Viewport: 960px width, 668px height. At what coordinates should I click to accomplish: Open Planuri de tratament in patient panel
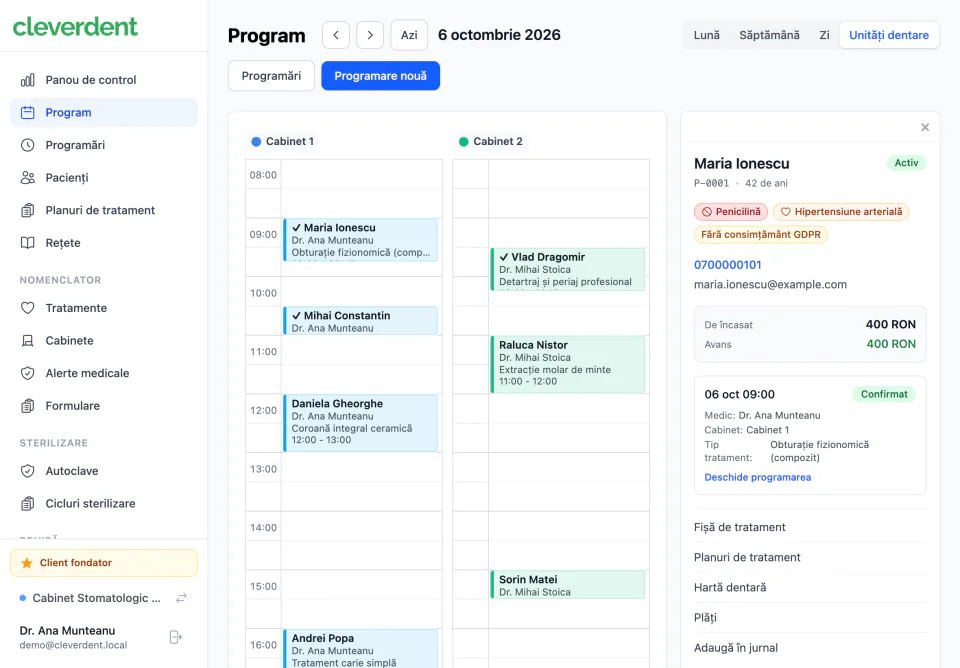pos(810,557)
